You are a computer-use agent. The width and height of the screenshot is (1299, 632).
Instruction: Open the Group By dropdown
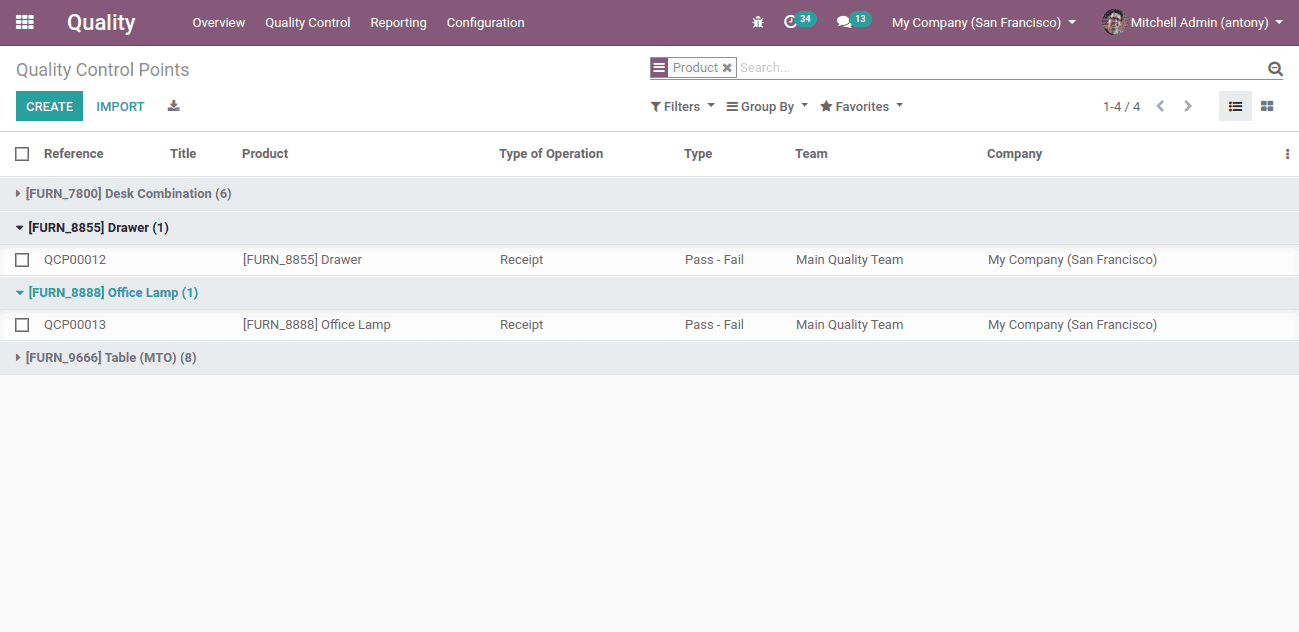(x=767, y=106)
